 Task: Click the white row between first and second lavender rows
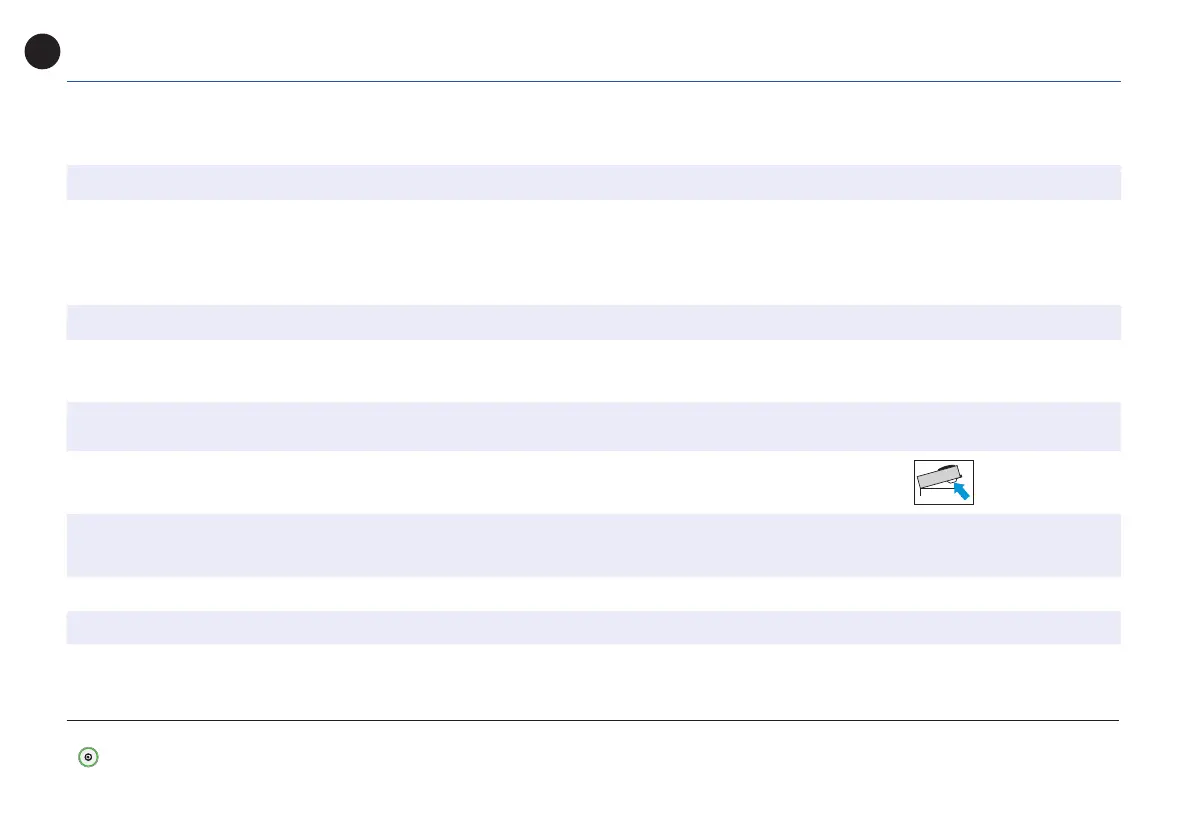[x=593, y=252]
